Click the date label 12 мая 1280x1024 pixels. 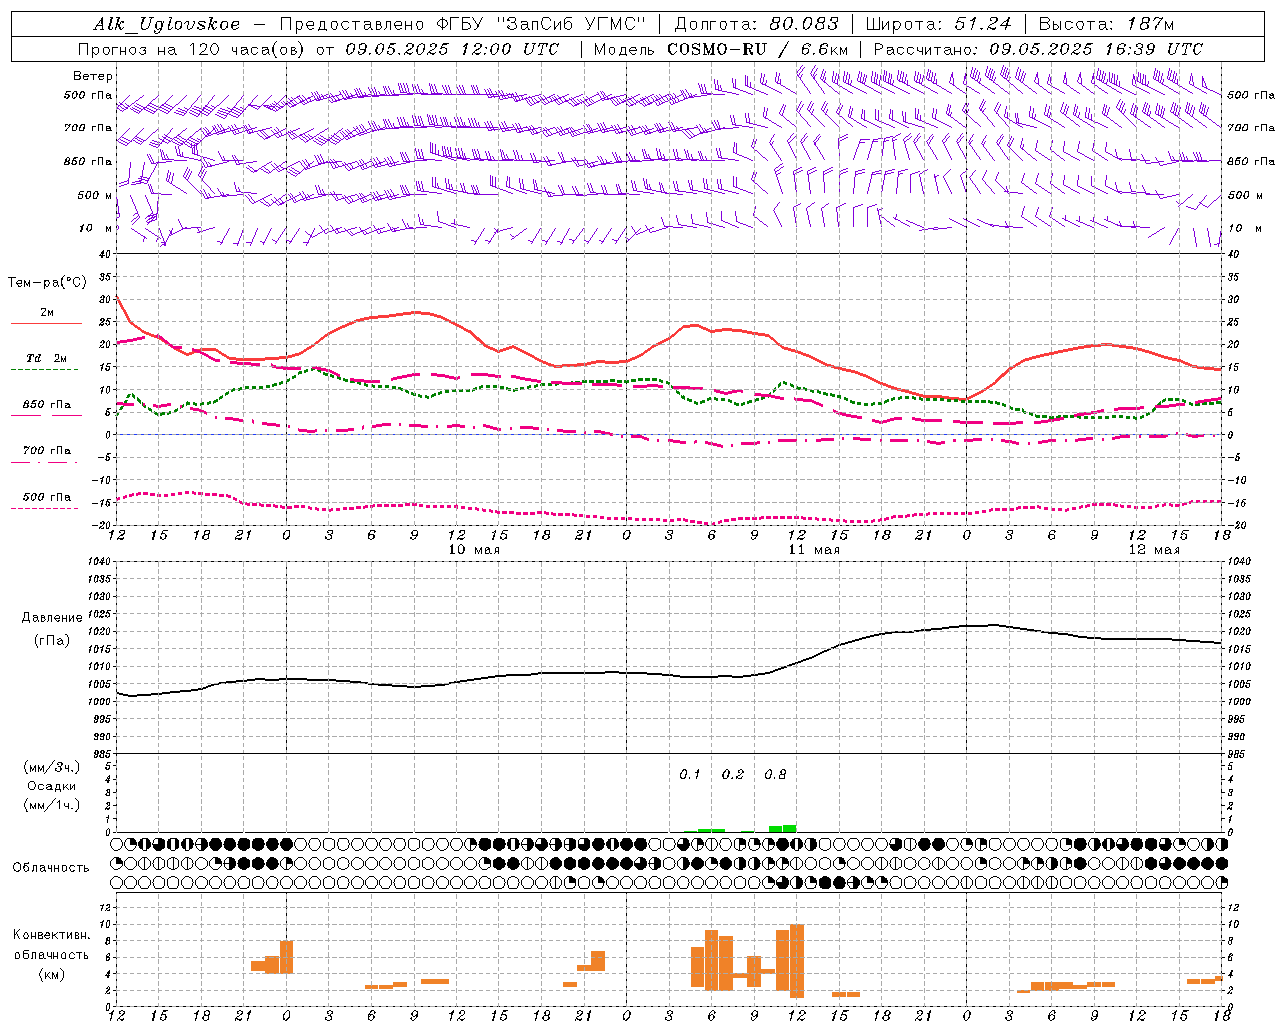click(x=1154, y=550)
